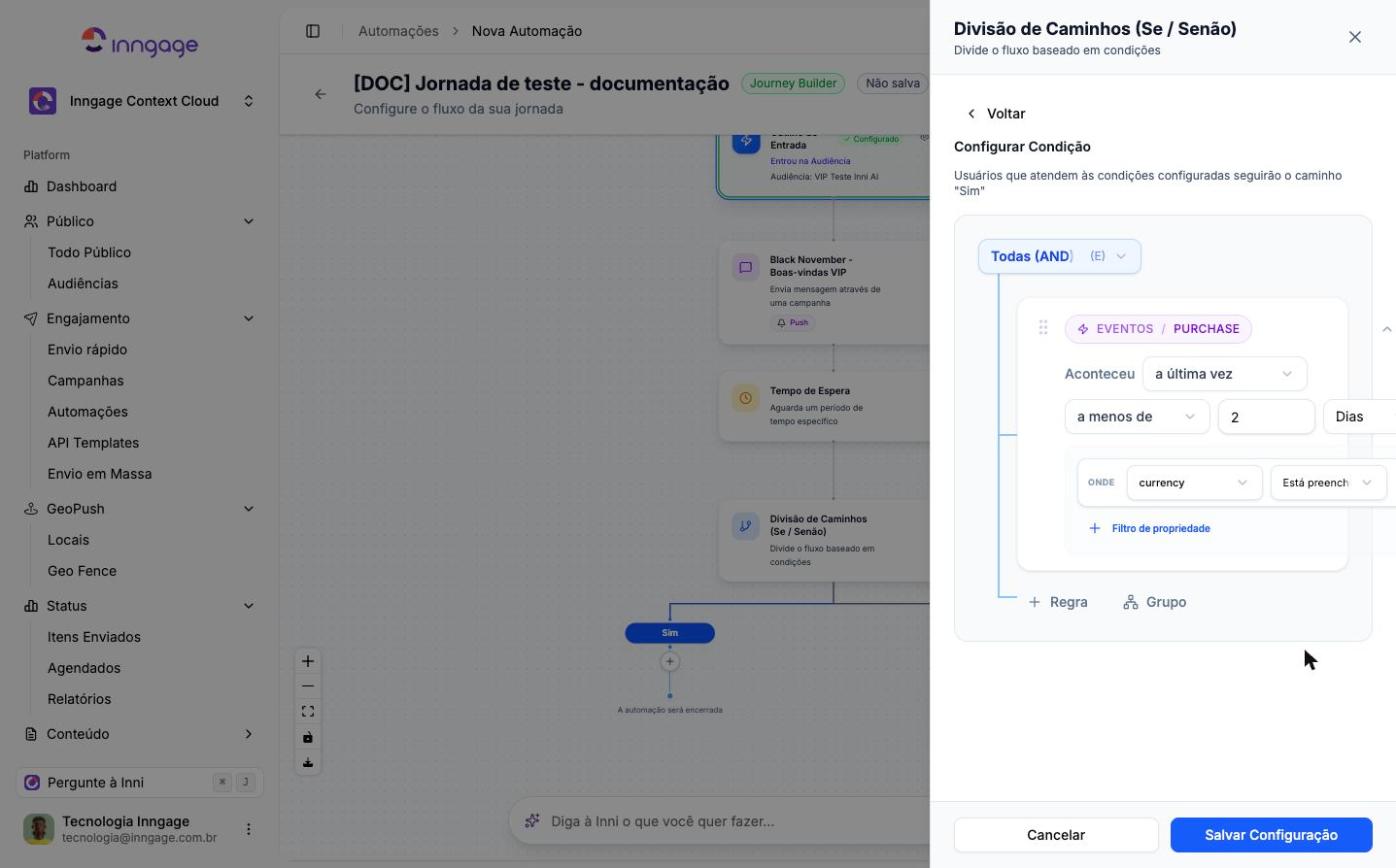Add a condition Grupo
The image size is (1396, 868).
pyautogui.click(x=1155, y=602)
